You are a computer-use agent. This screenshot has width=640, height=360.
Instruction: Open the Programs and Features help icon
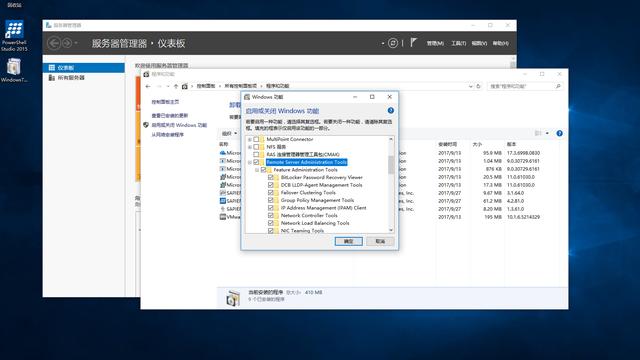pyautogui.click(x=560, y=133)
